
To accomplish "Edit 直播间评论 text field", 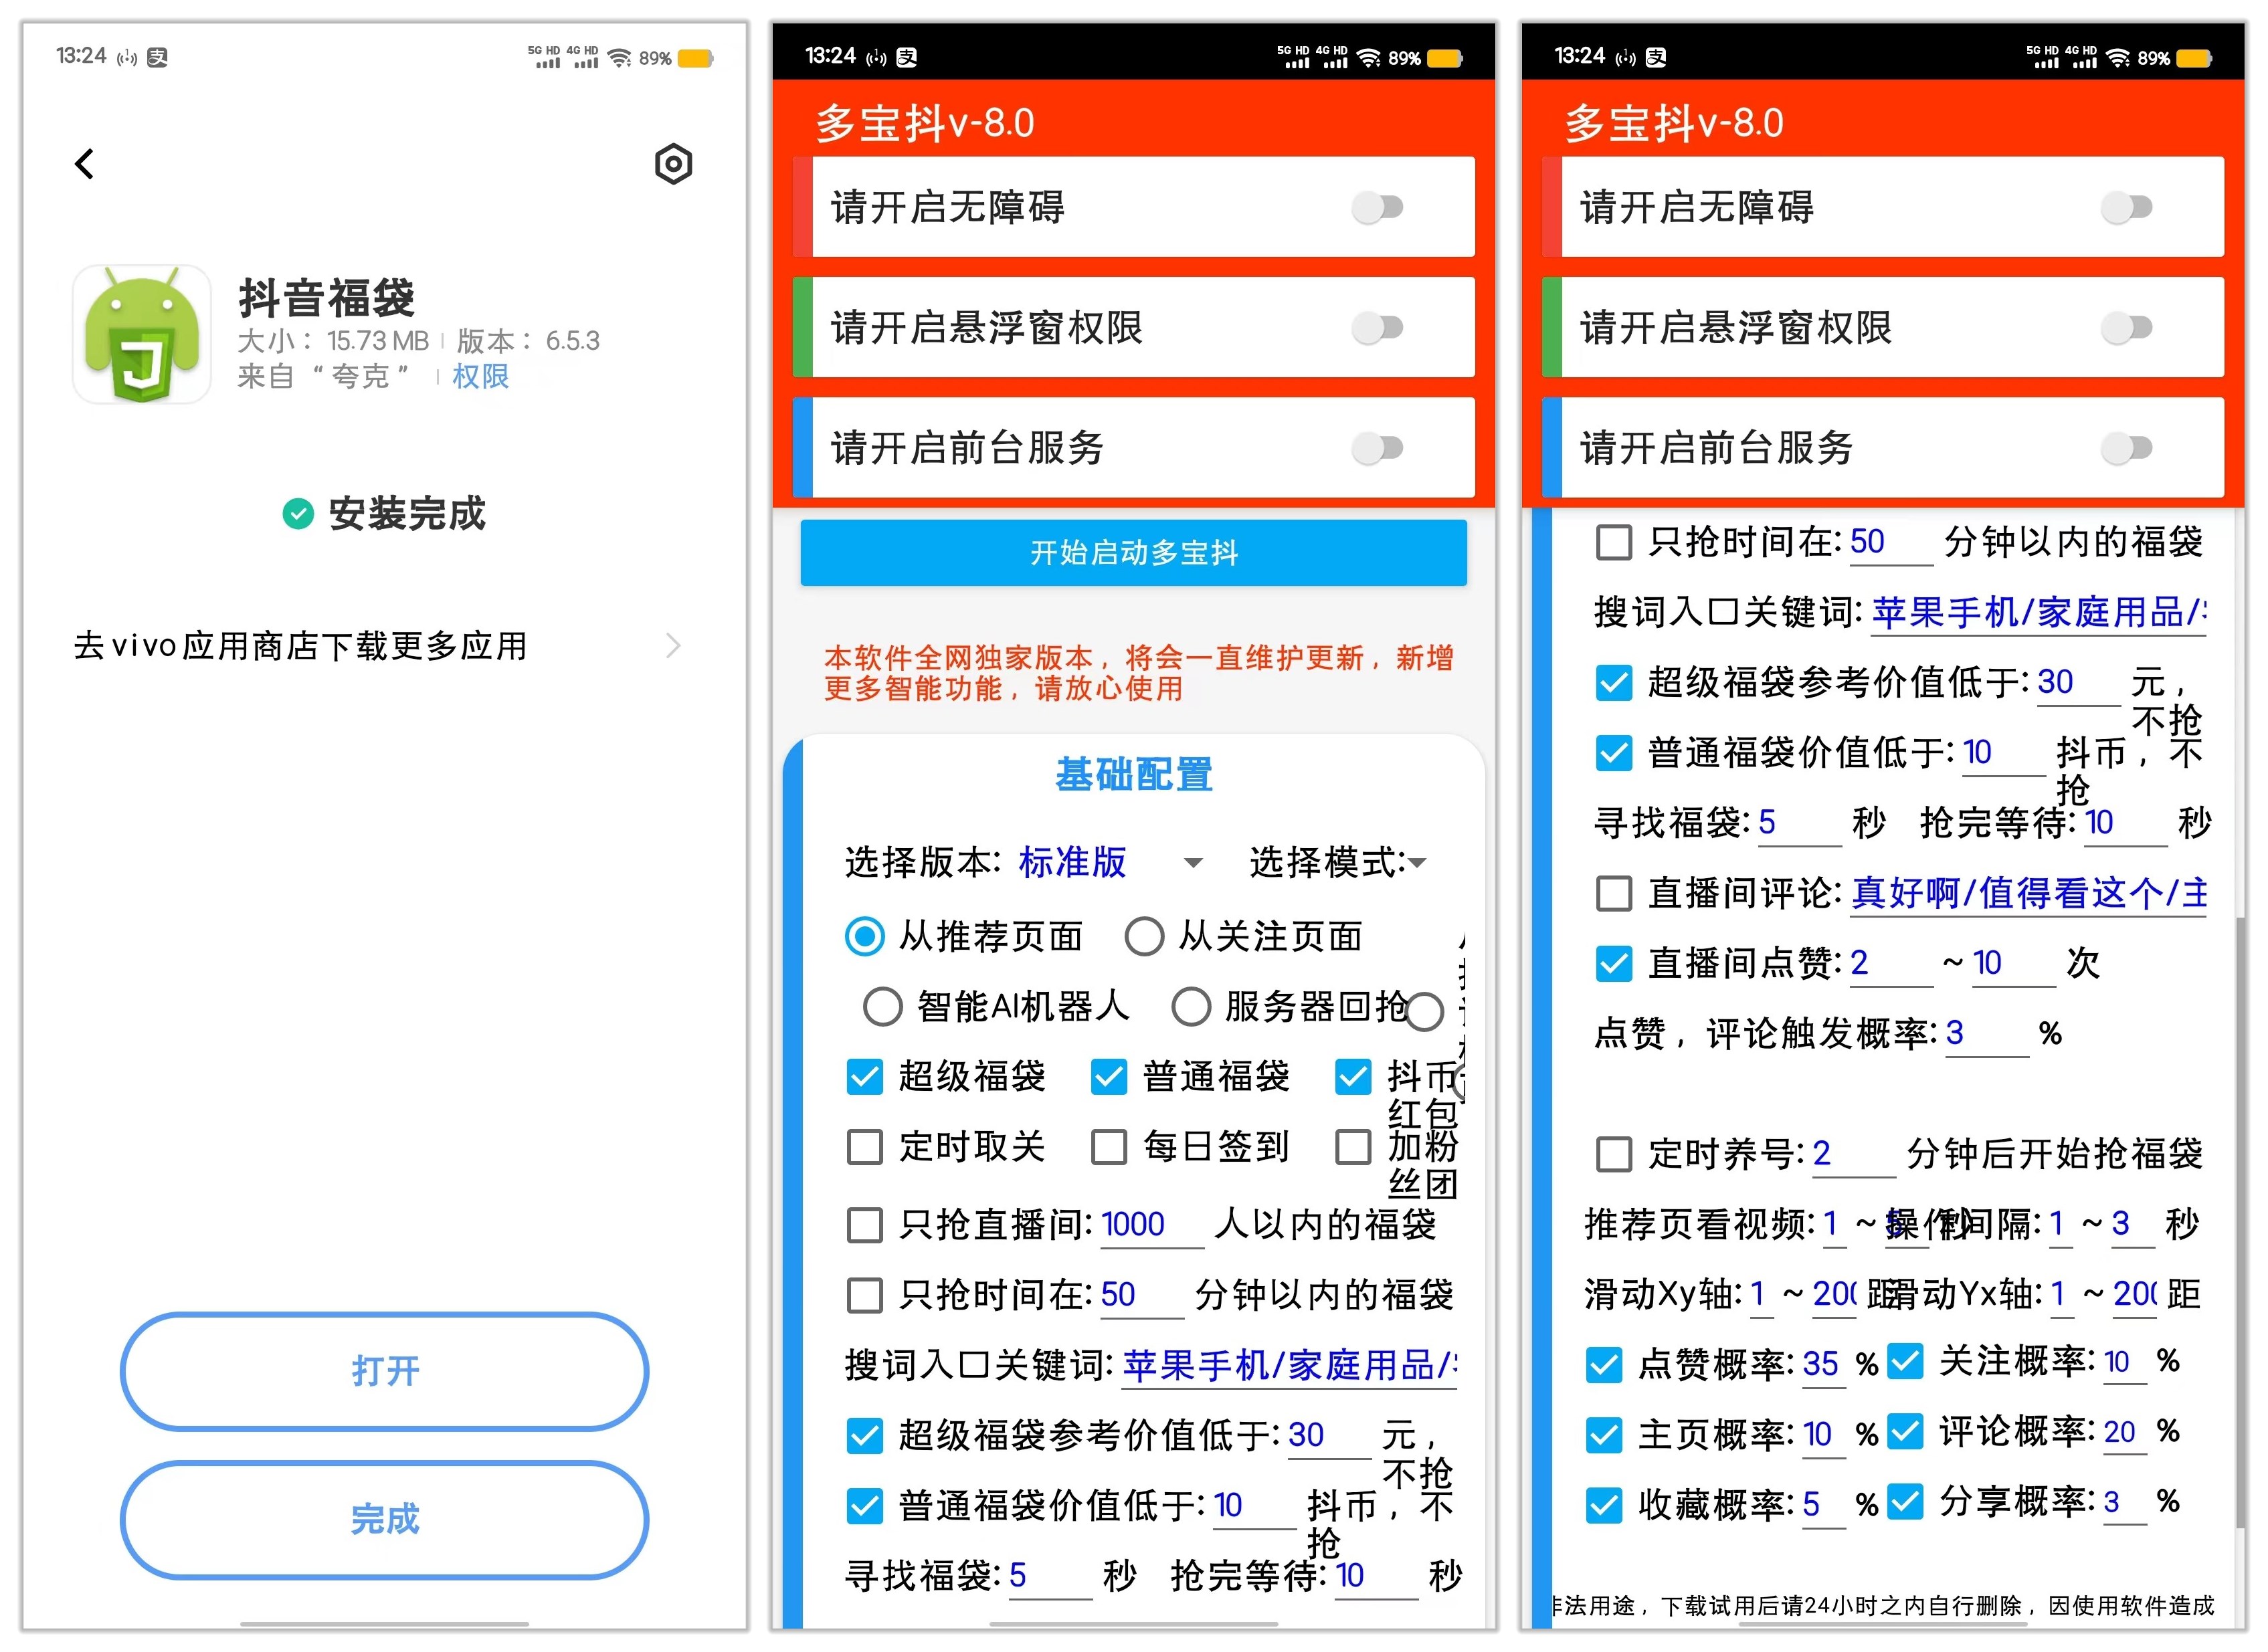I will (2028, 894).
